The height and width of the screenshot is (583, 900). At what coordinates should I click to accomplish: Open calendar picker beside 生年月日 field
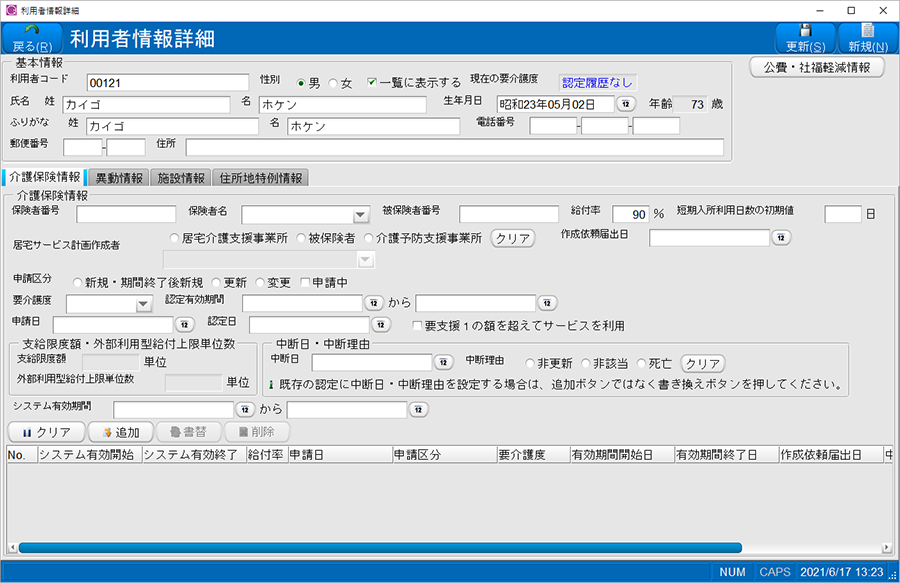coord(626,104)
